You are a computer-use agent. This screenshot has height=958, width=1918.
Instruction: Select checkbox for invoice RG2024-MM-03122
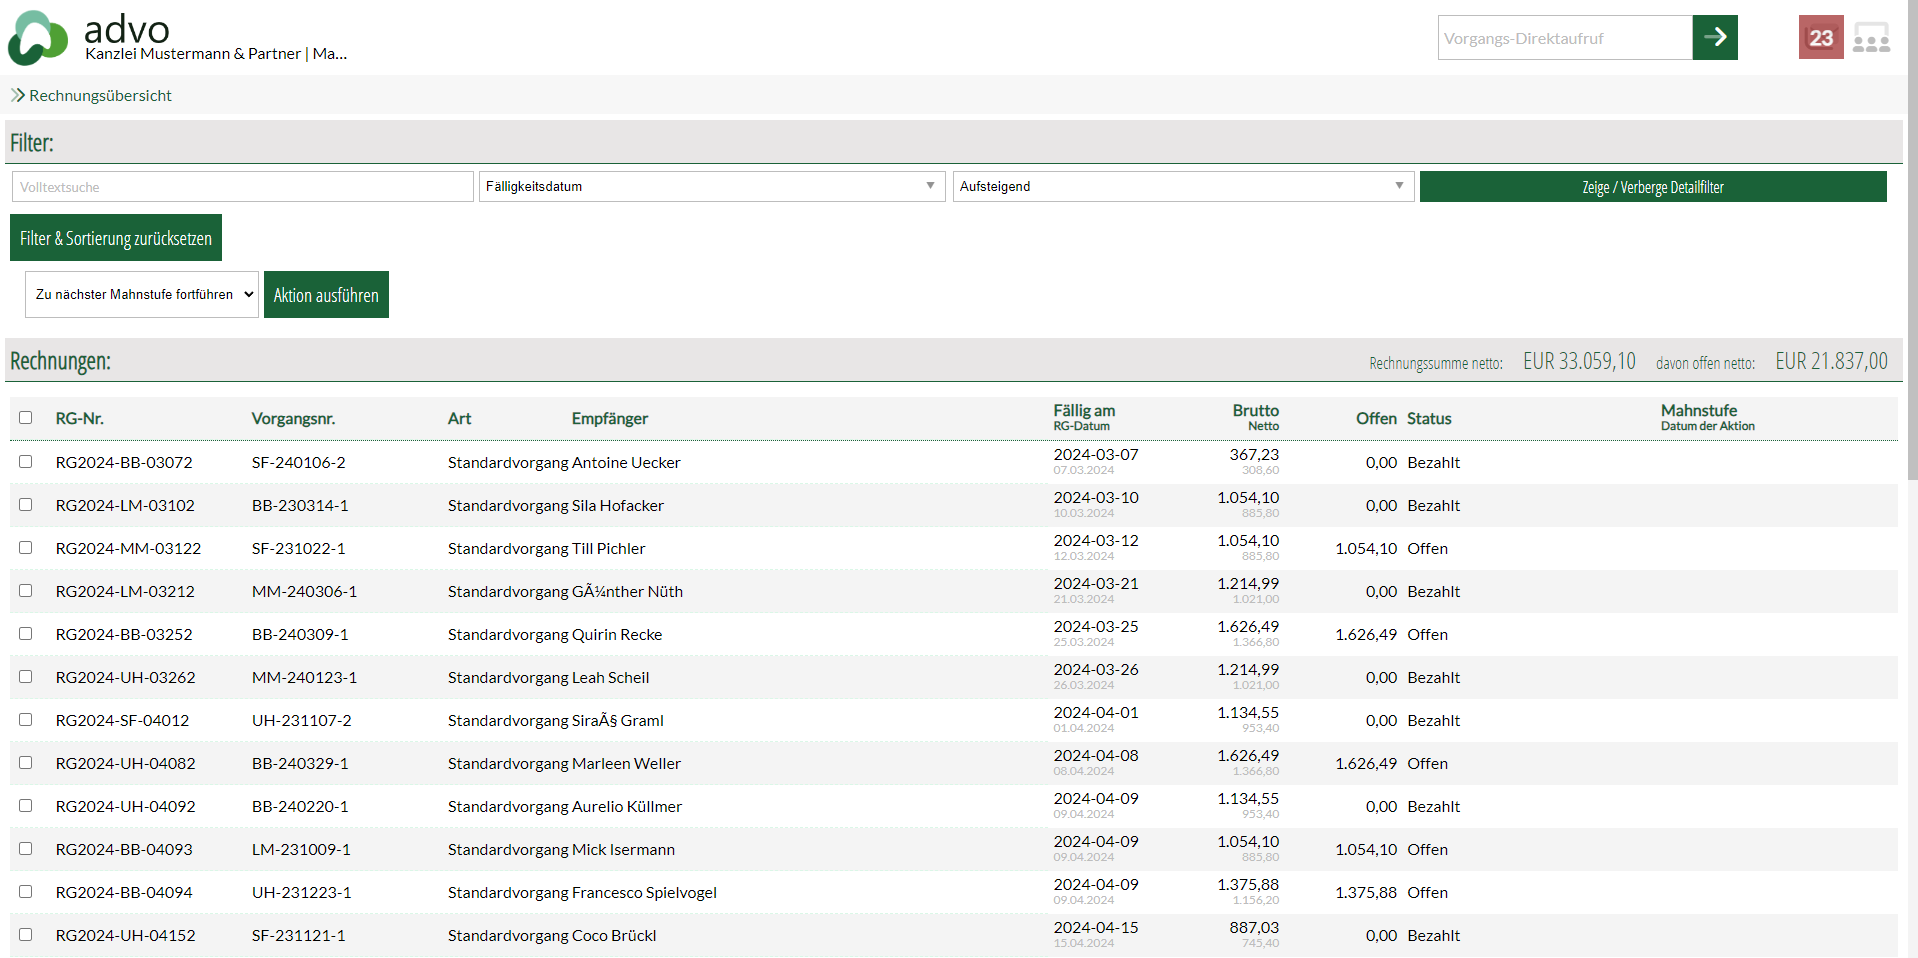[x=26, y=548]
